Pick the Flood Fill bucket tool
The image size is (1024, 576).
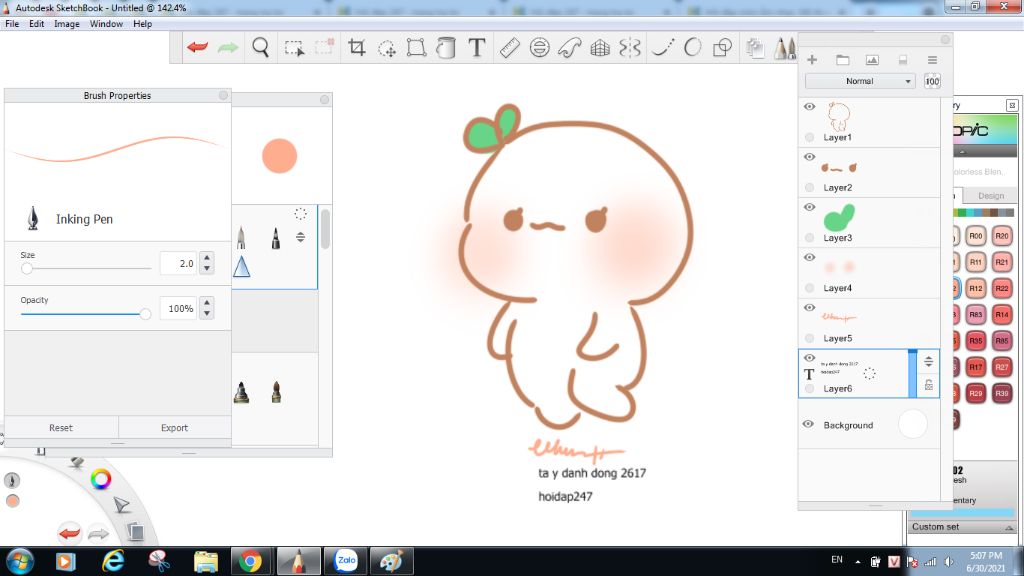point(446,48)
